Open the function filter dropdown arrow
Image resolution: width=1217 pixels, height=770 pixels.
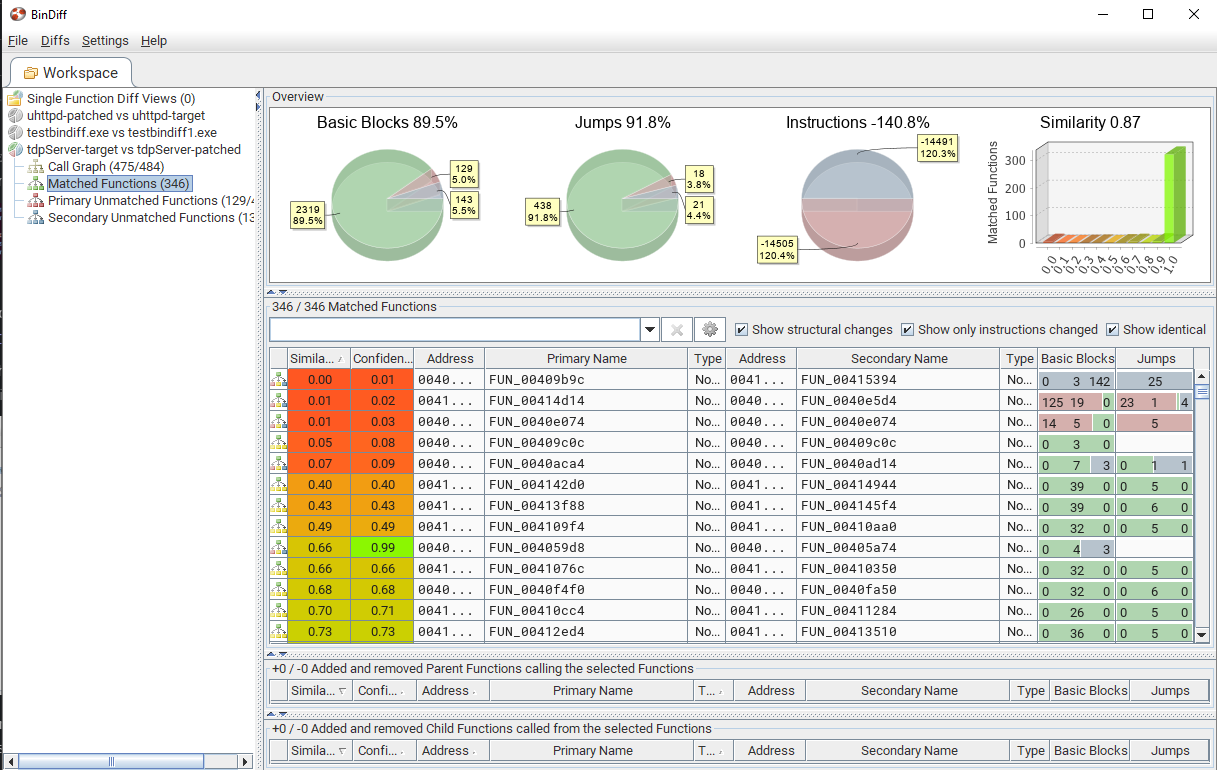[x=650, y=330]
